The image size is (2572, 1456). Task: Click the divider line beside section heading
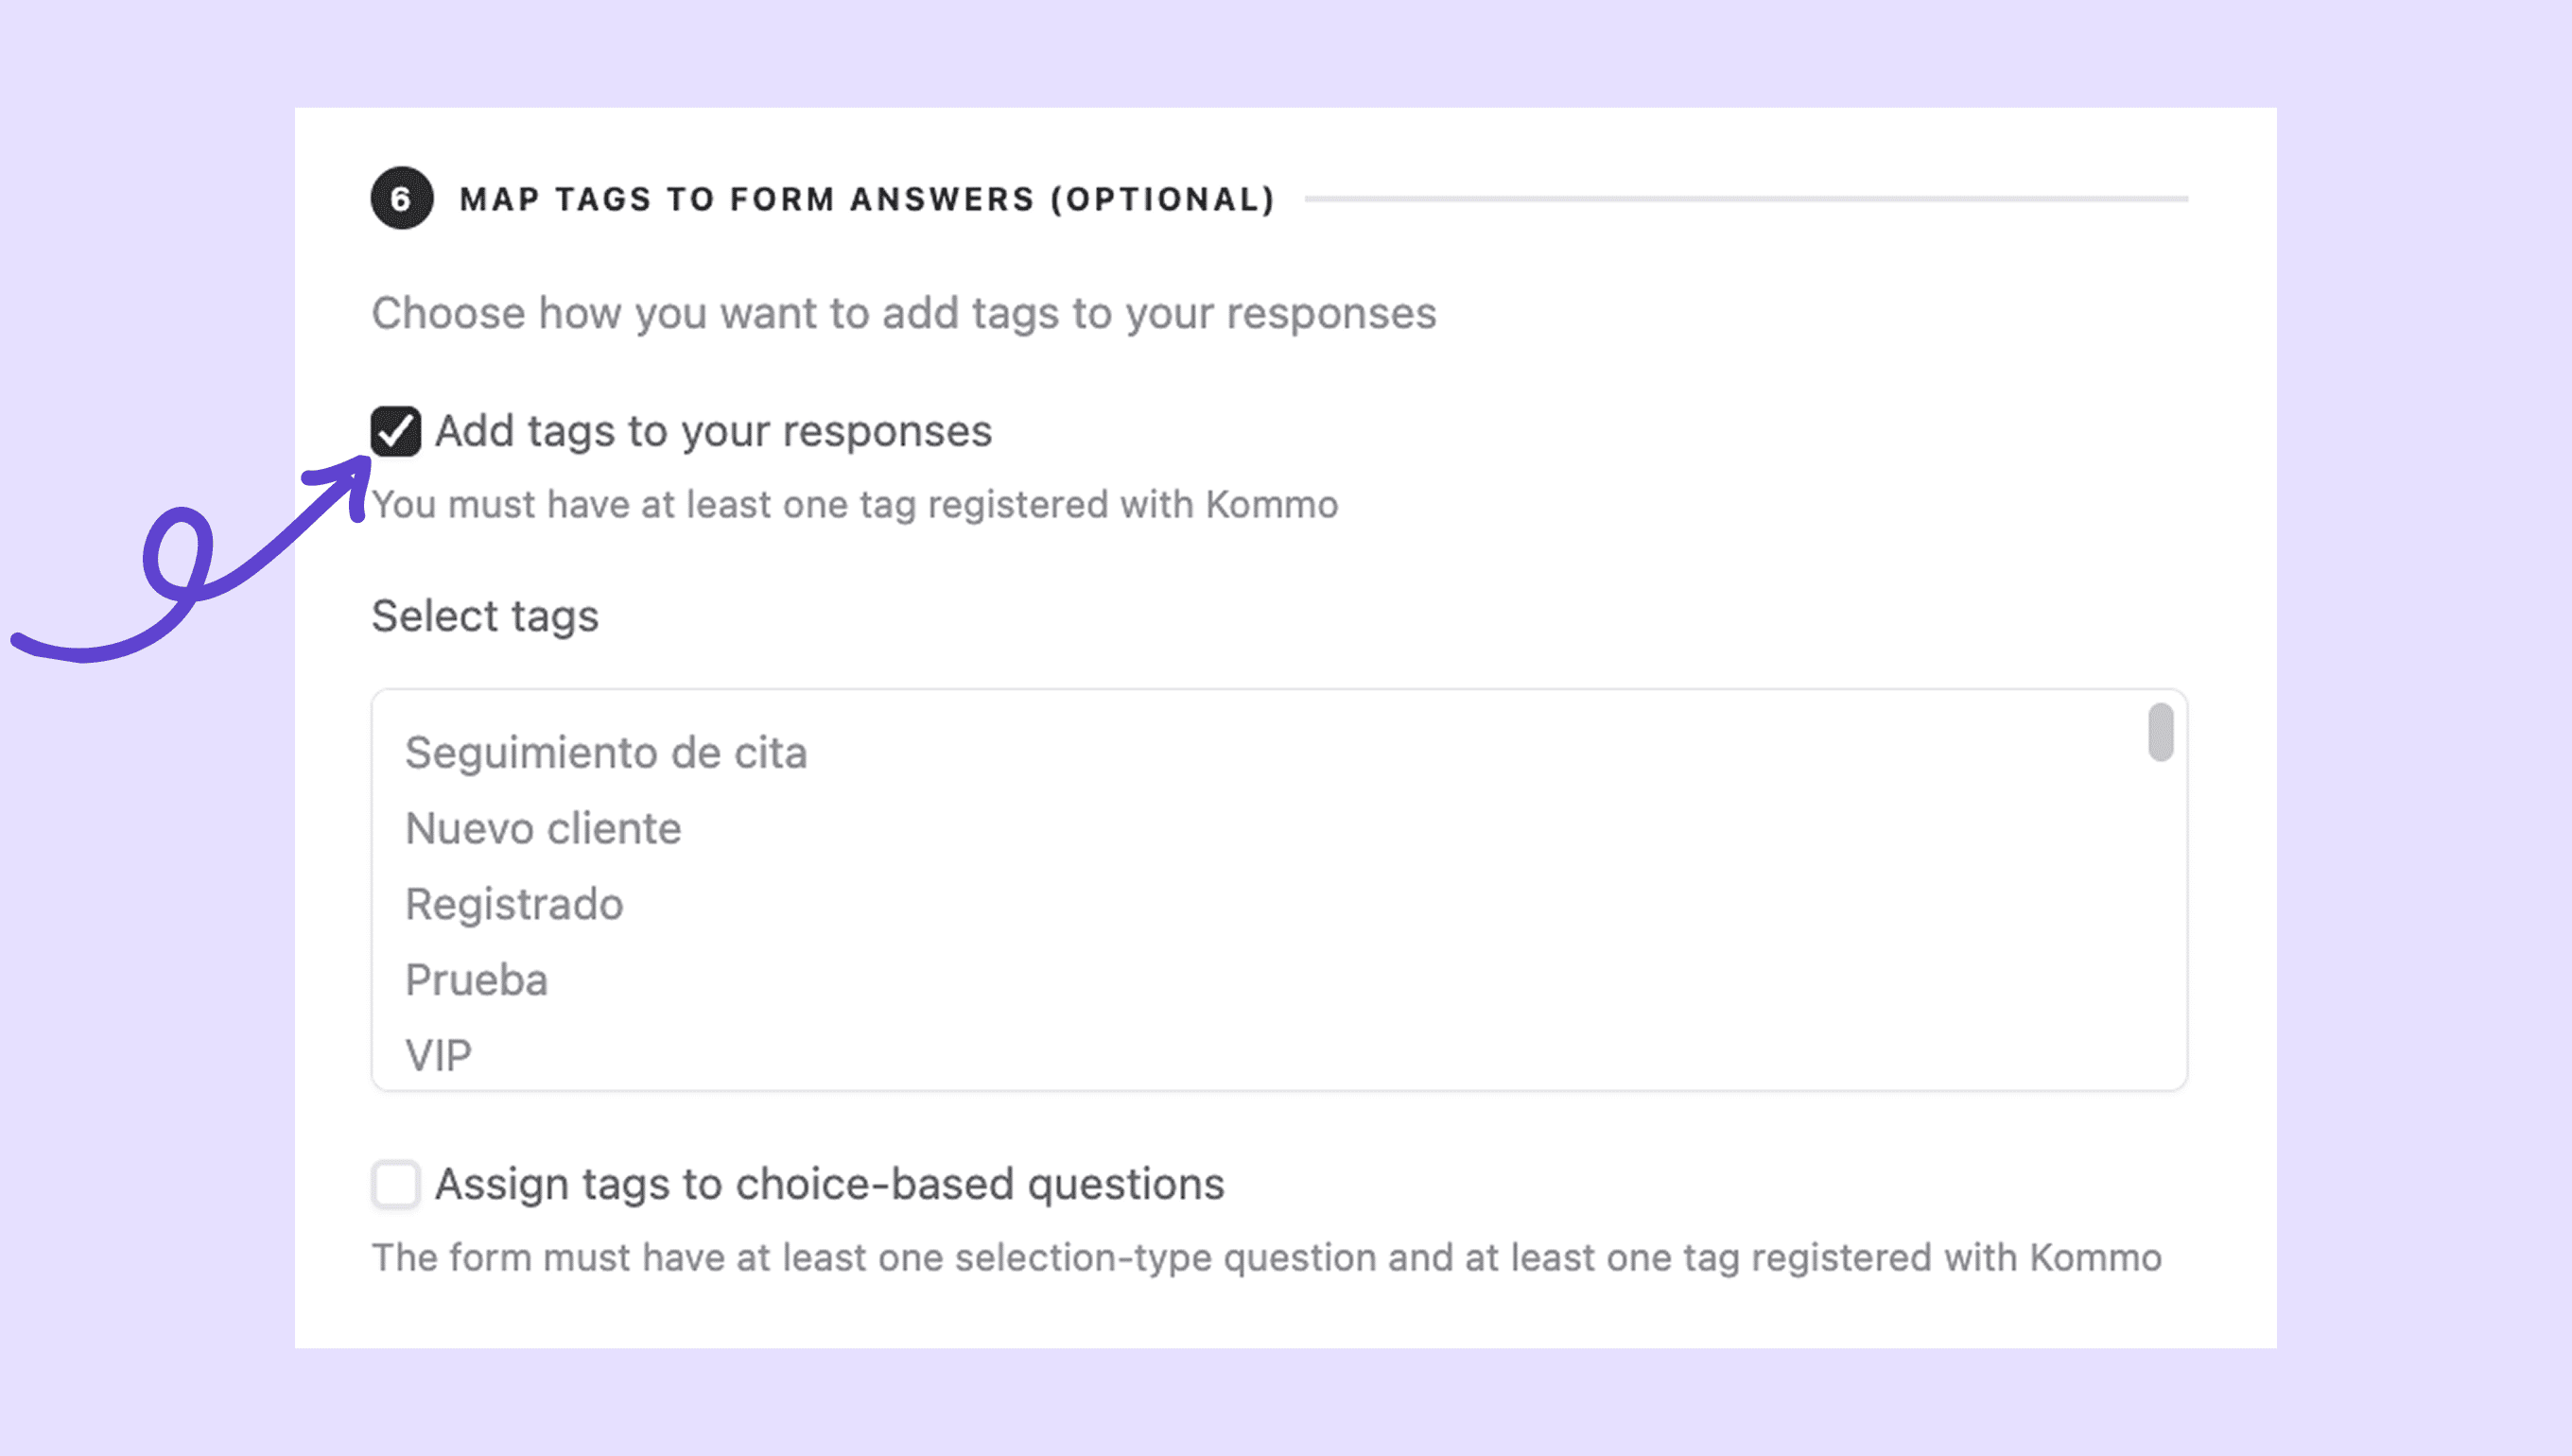point(1745,199)
